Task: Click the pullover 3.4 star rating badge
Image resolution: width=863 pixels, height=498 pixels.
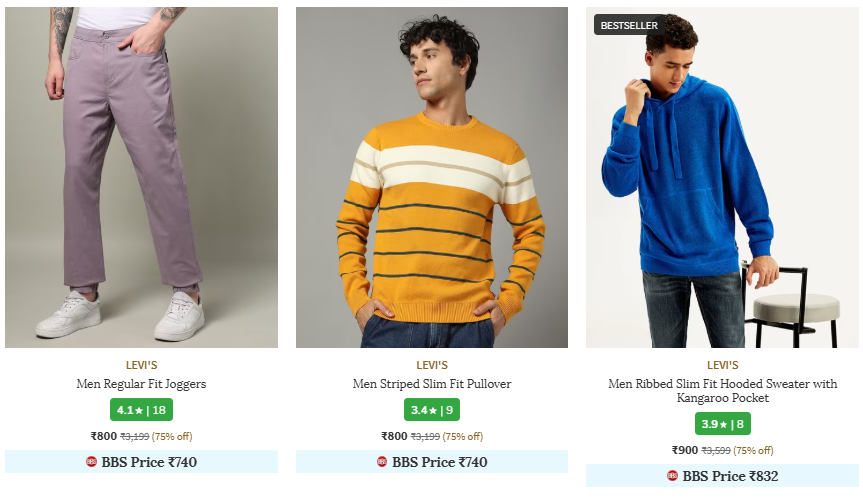Action: (x=431, y=410)
